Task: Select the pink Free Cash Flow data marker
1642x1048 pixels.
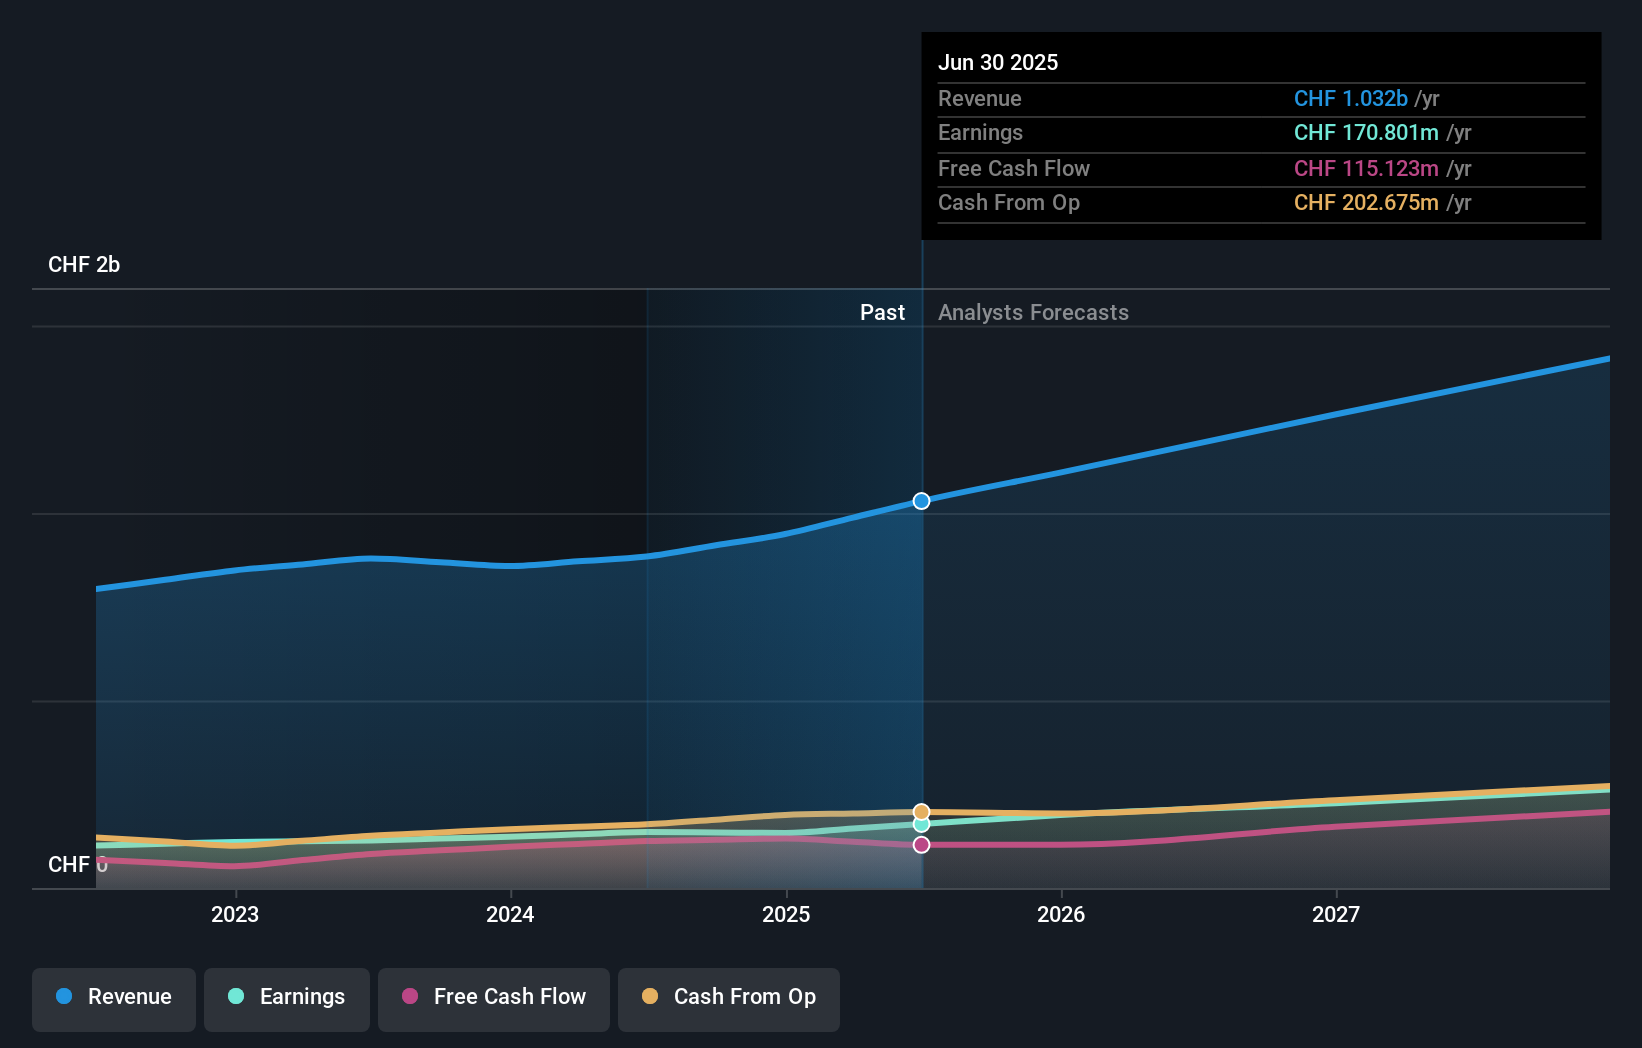Action: (921, 844)
